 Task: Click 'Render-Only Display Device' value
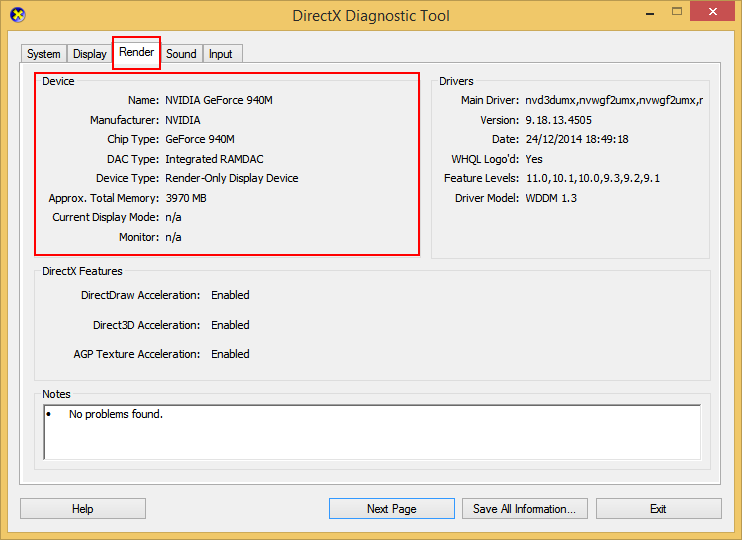[232, 178]
